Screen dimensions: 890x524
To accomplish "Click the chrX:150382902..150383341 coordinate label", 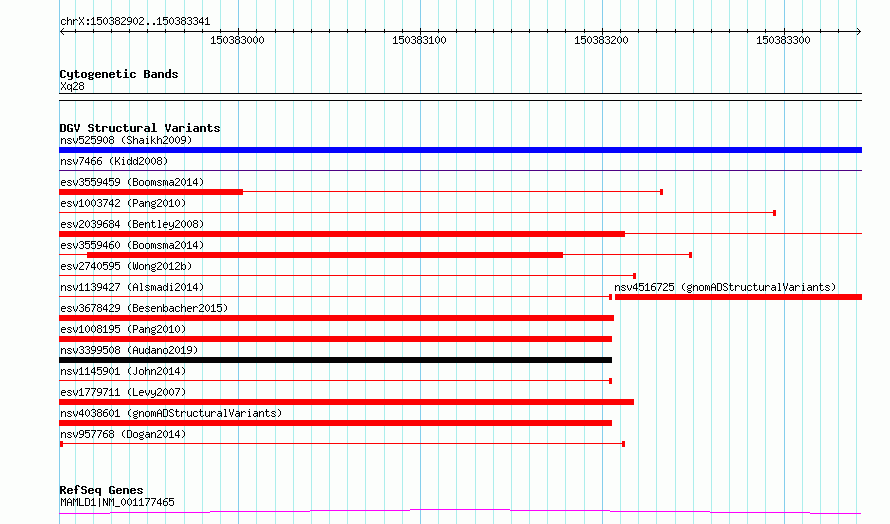I will 135,22.
